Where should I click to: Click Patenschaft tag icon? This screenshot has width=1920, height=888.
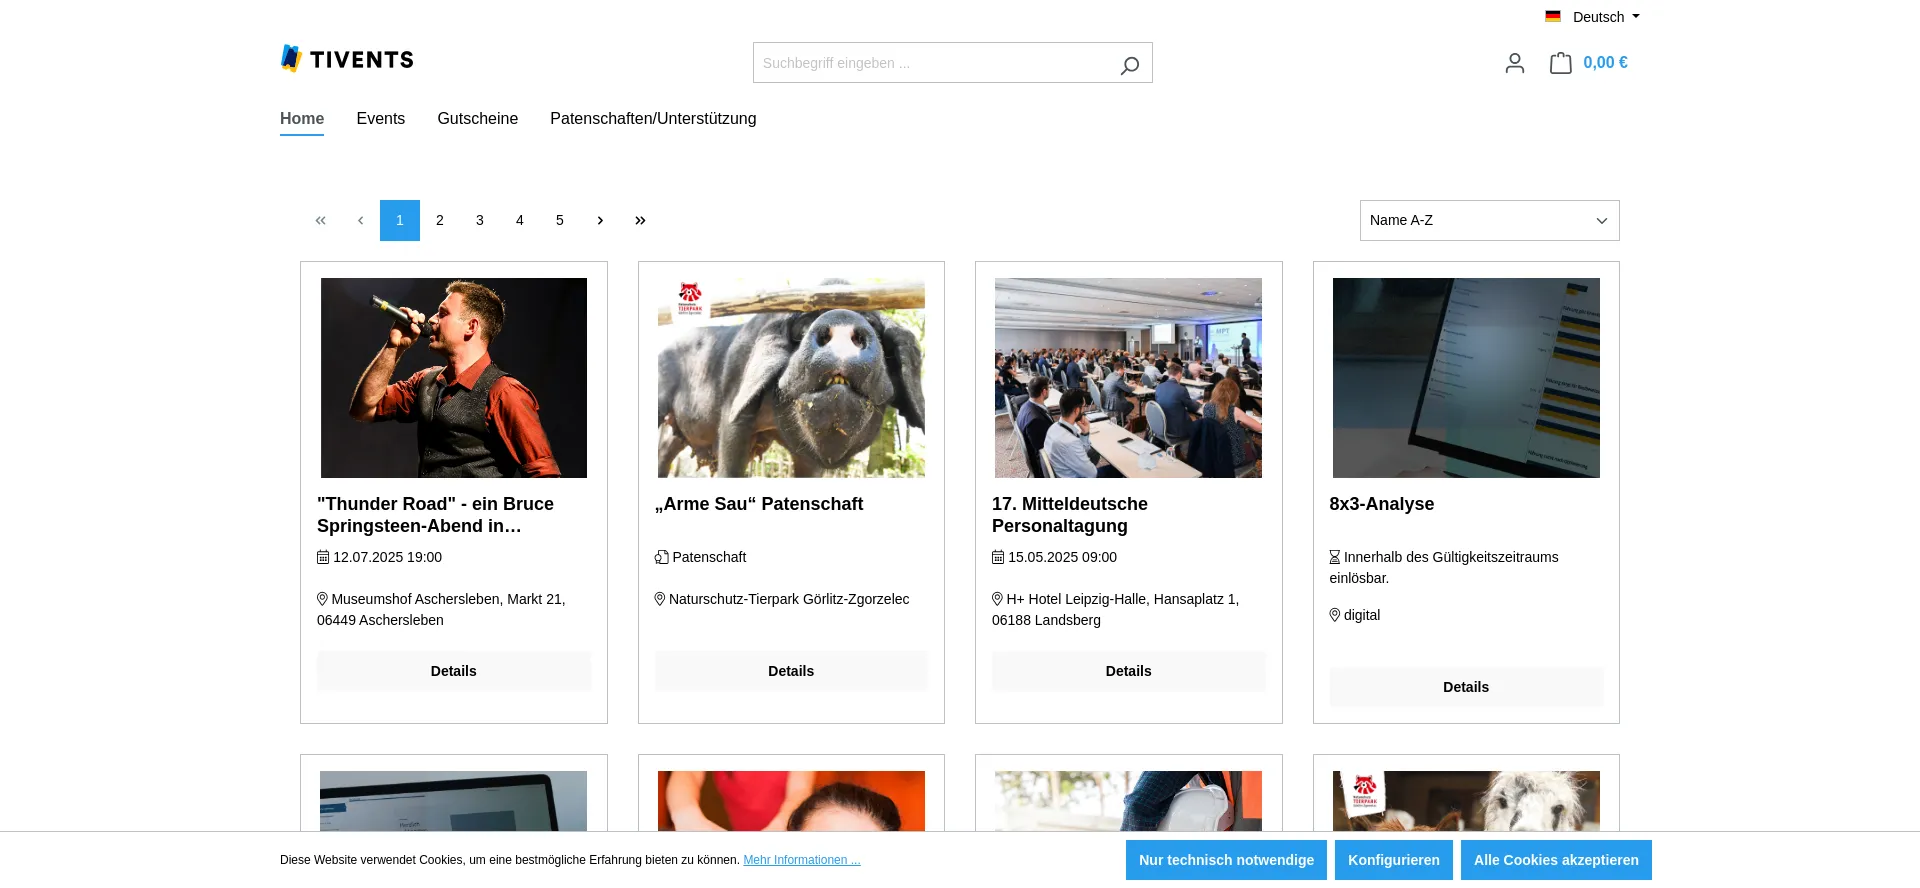[661, 557]
